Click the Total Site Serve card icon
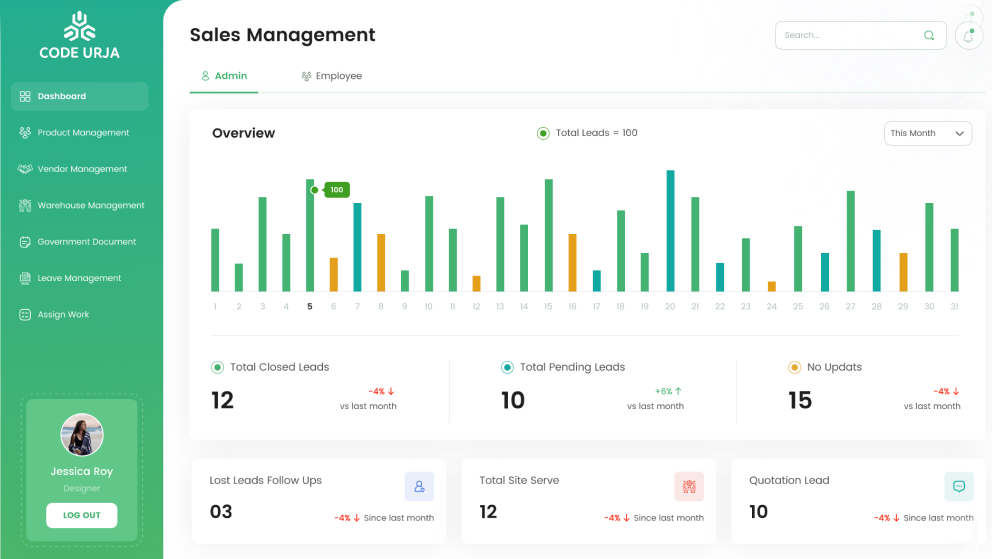992x559 pixels. (x=689, y=487)
